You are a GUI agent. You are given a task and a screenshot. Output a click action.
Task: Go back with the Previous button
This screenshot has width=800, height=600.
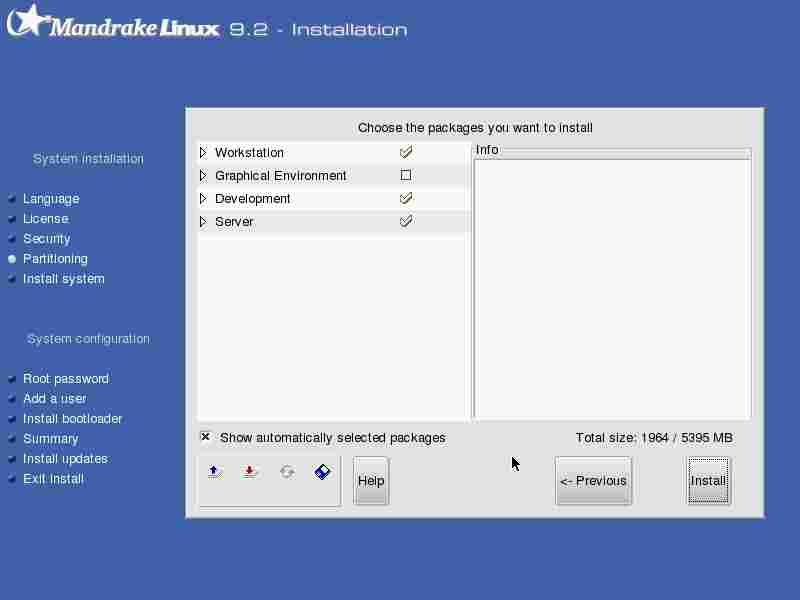click(x=593, y=481)
